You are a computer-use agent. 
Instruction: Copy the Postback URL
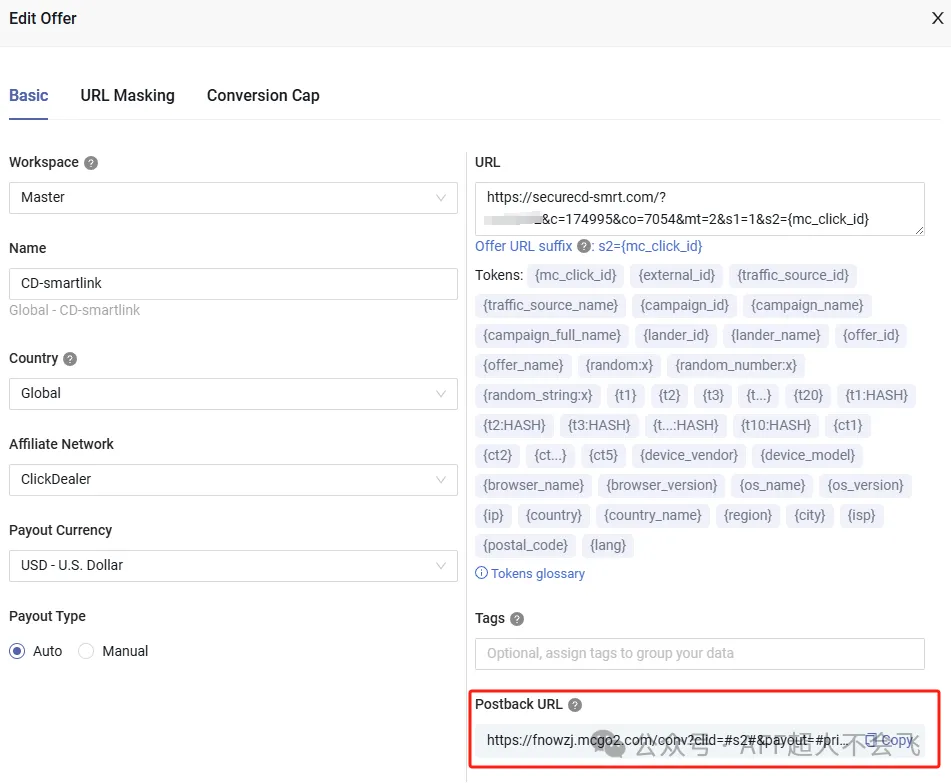pyautogui.click(x=890, y=740)
